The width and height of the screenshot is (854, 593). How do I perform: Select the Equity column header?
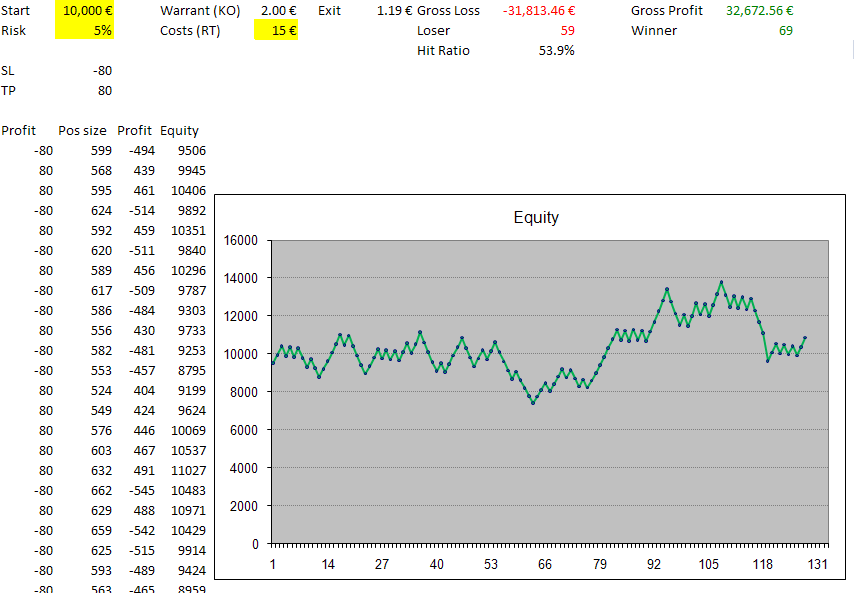click(x=179, y=130)
